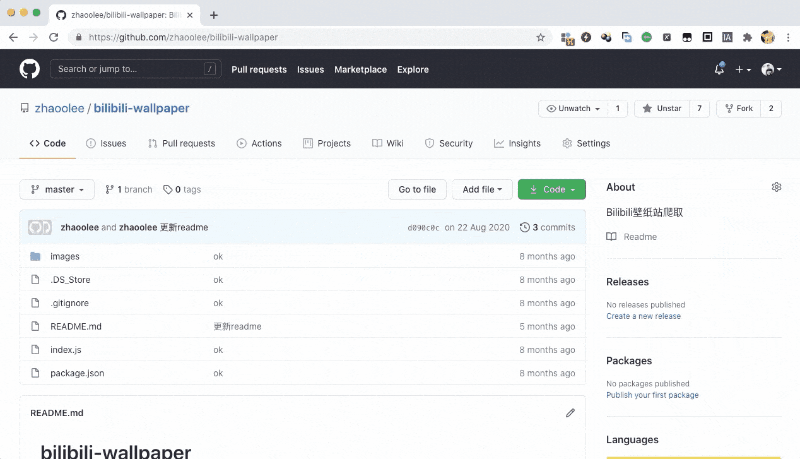800x459 pixels.
Task: Click the browser forward arrow
Action: tap(33, 37)
